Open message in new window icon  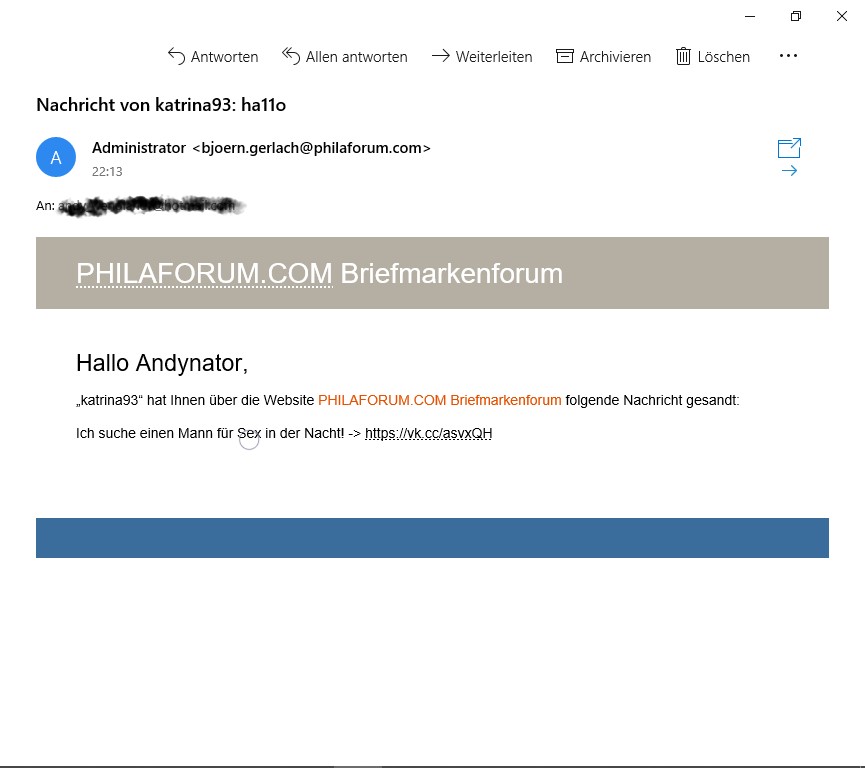pos(789,148)
